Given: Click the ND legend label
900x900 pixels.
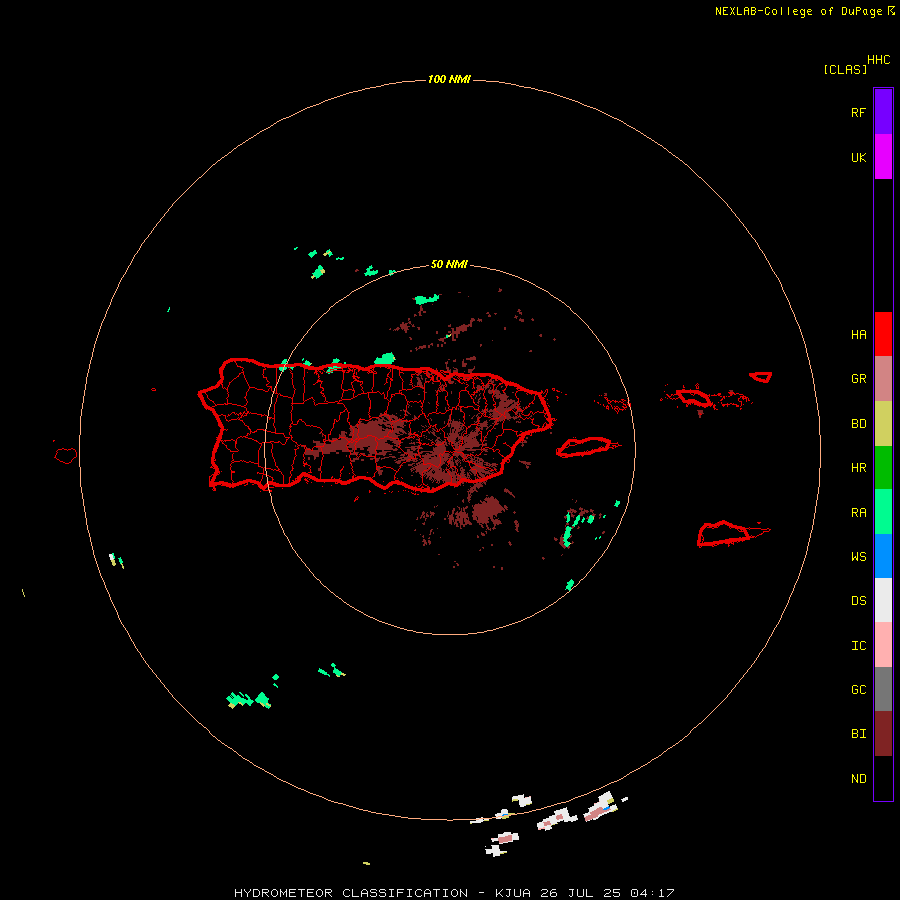Looking at the screenshot, I should (x=858, y=779).
